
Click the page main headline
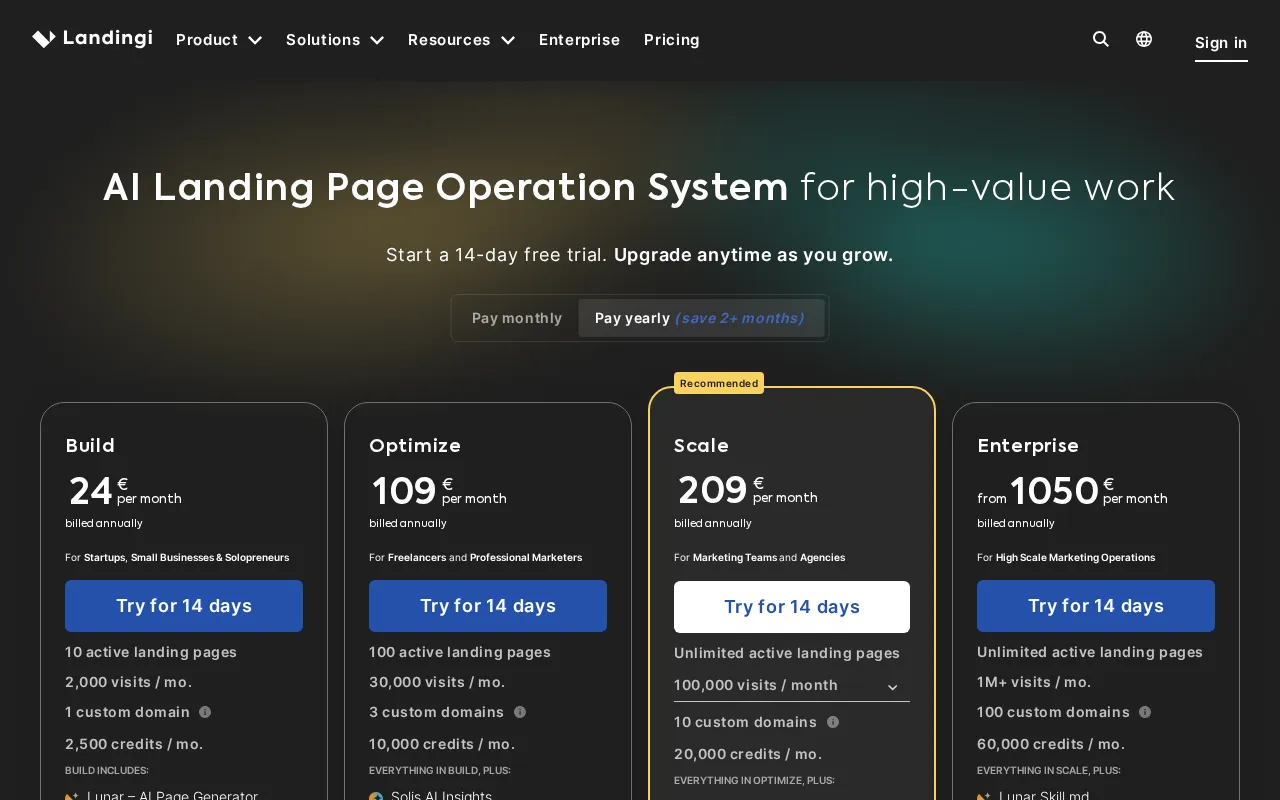coord(639,188)
